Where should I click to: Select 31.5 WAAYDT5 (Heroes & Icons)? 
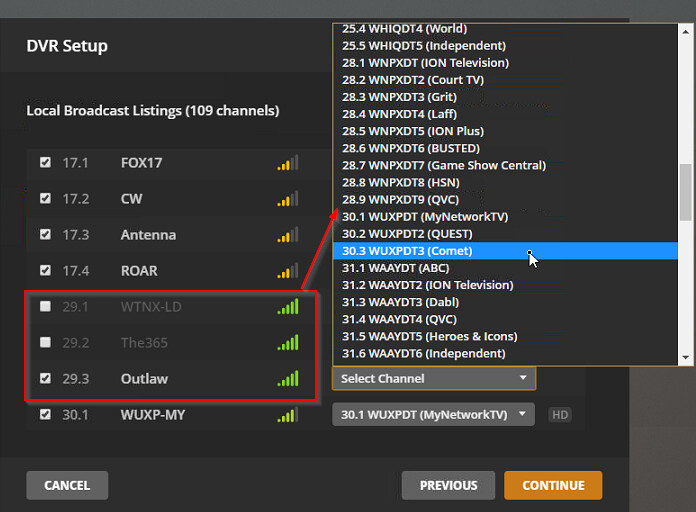[x=505, y=336]
